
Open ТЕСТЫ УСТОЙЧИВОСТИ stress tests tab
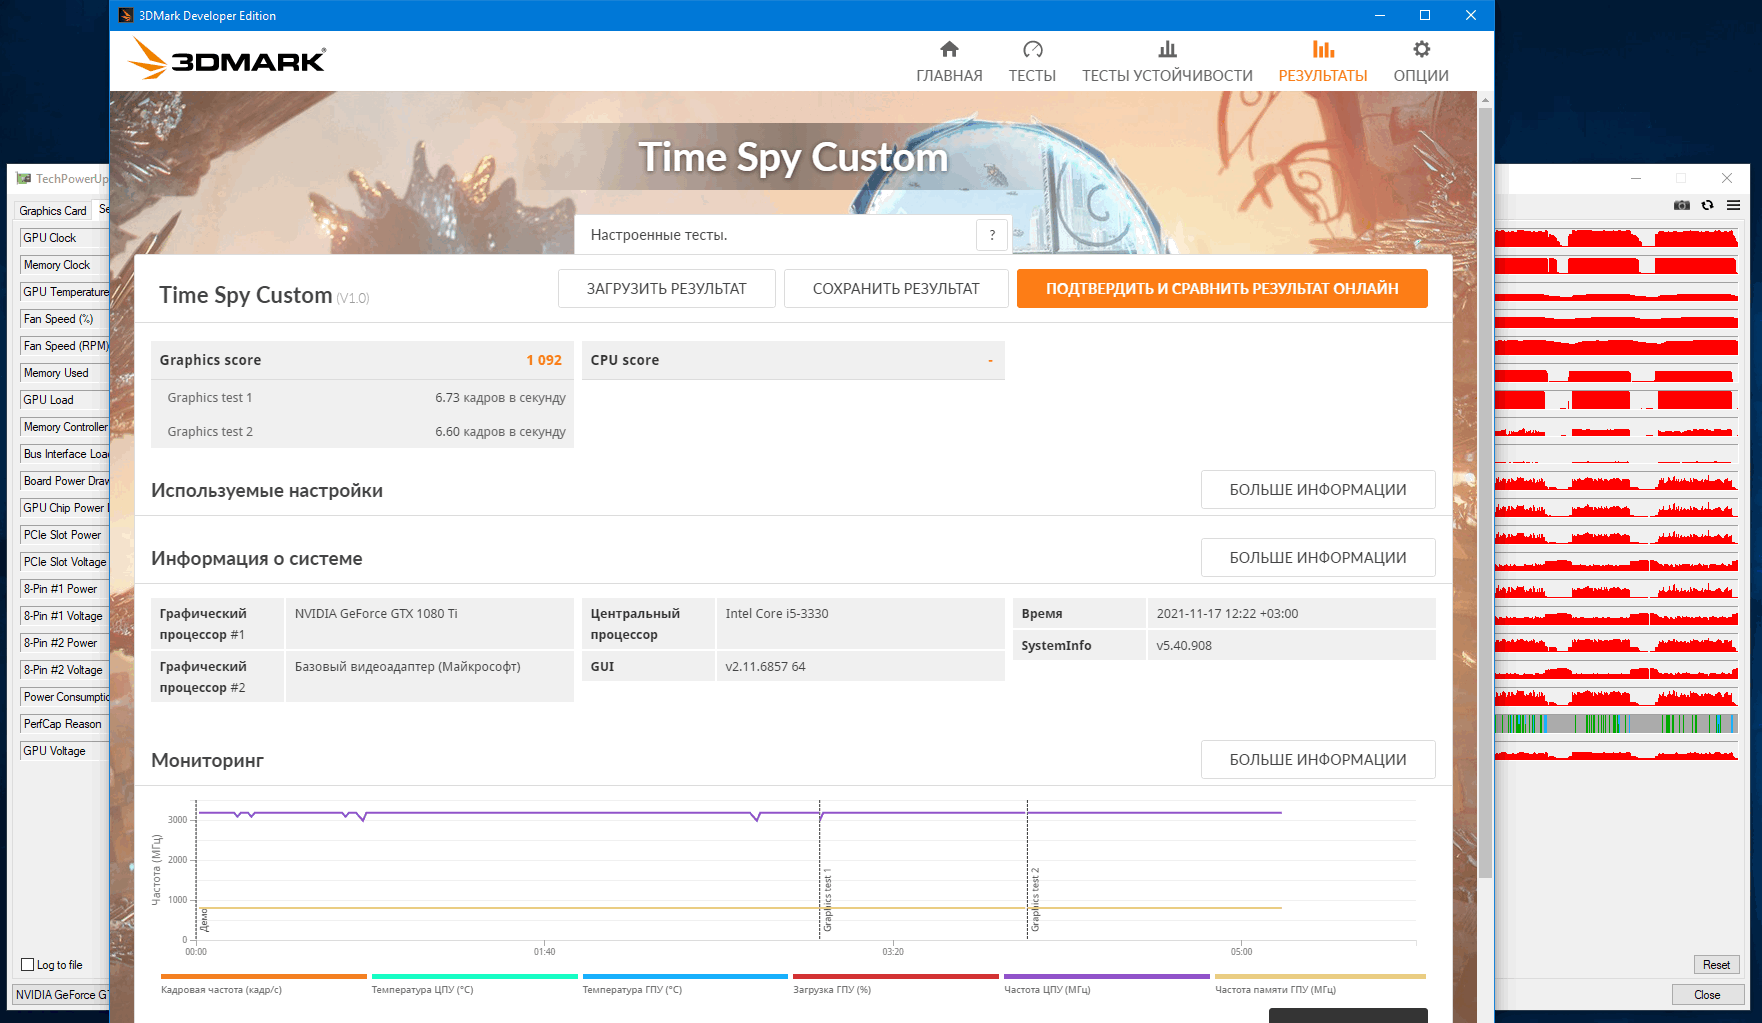(1167, 62)
